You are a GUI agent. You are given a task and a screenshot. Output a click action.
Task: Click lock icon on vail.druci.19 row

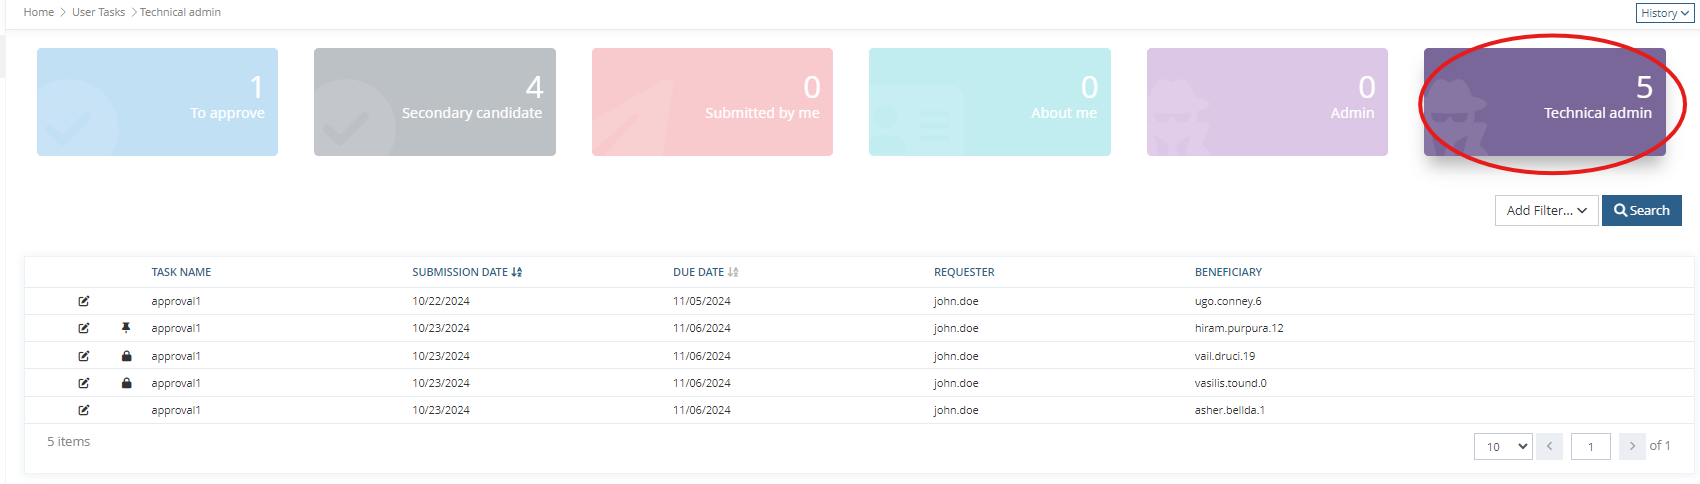(x=126, y=356)
